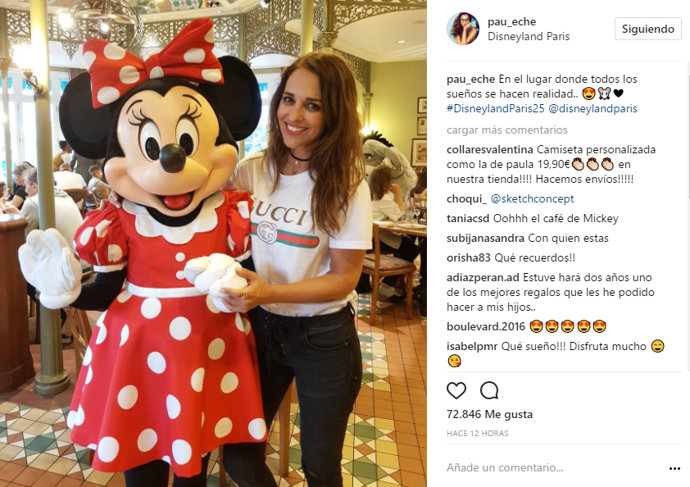Viewport: 690px width, 487px height.
Task: Open the #DisneylandParis25 hashtag
Action: tap(495, 108)
